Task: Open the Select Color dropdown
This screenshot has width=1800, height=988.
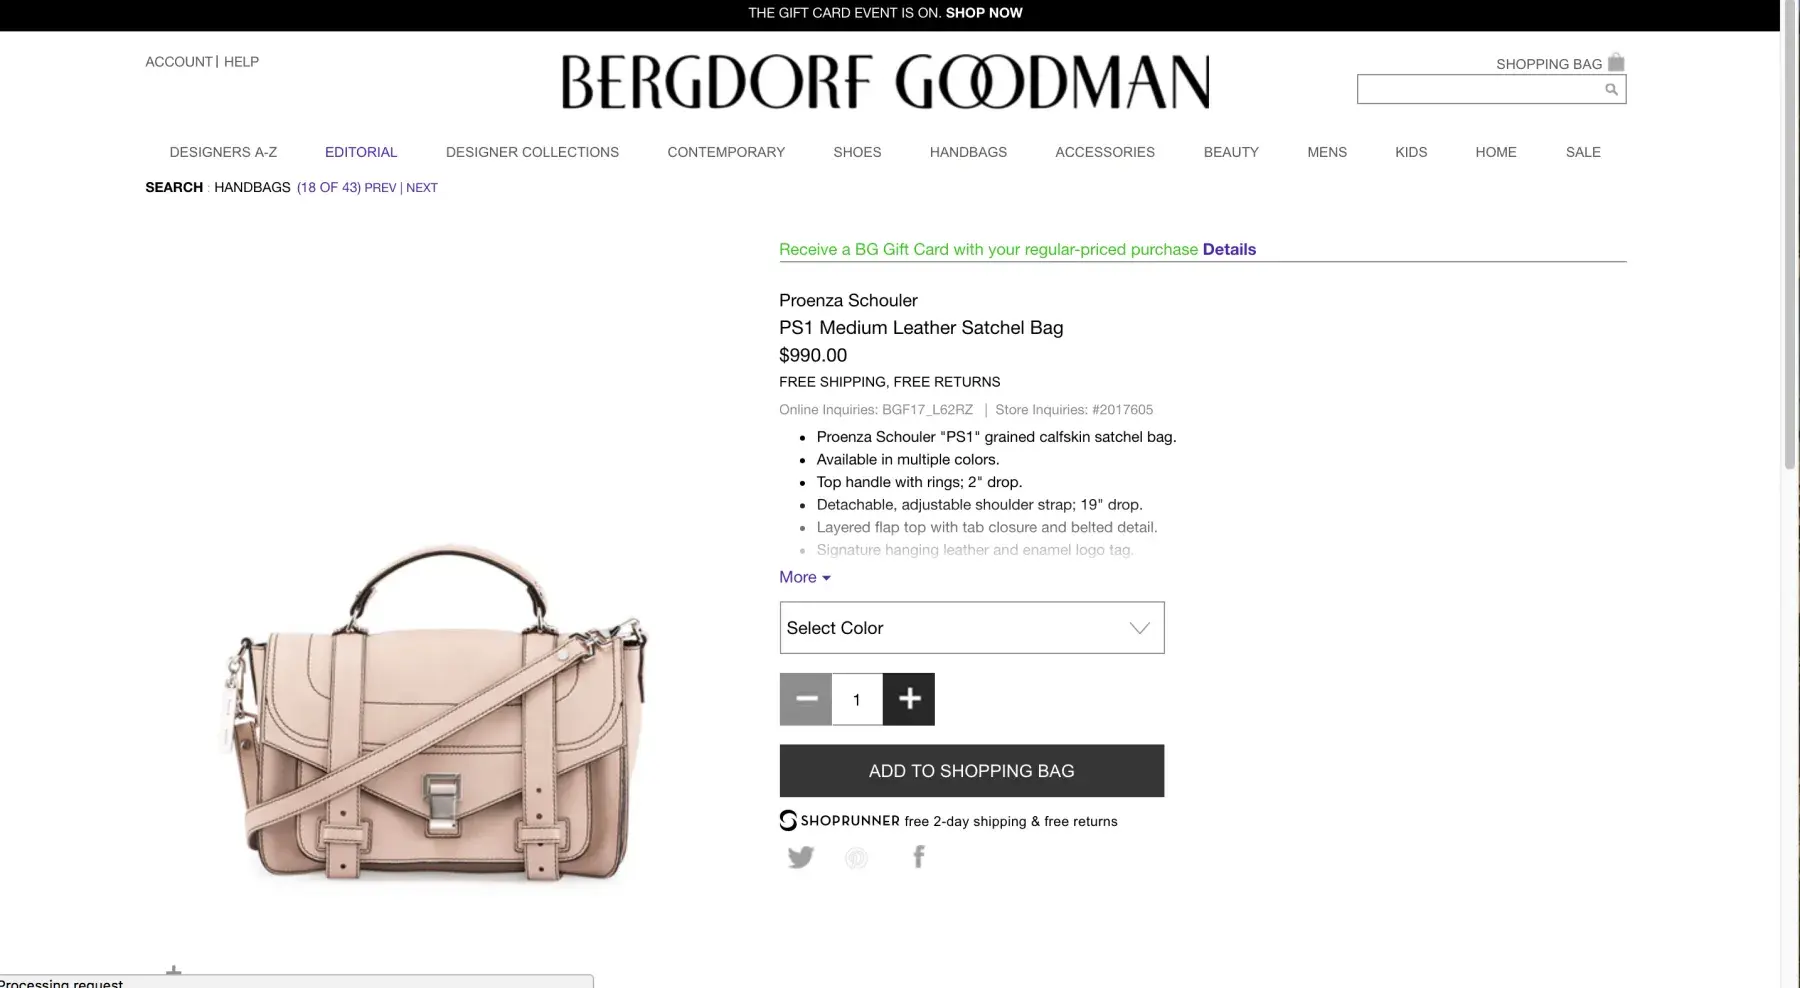Action: pyautogui.click(x=972, y=628)
